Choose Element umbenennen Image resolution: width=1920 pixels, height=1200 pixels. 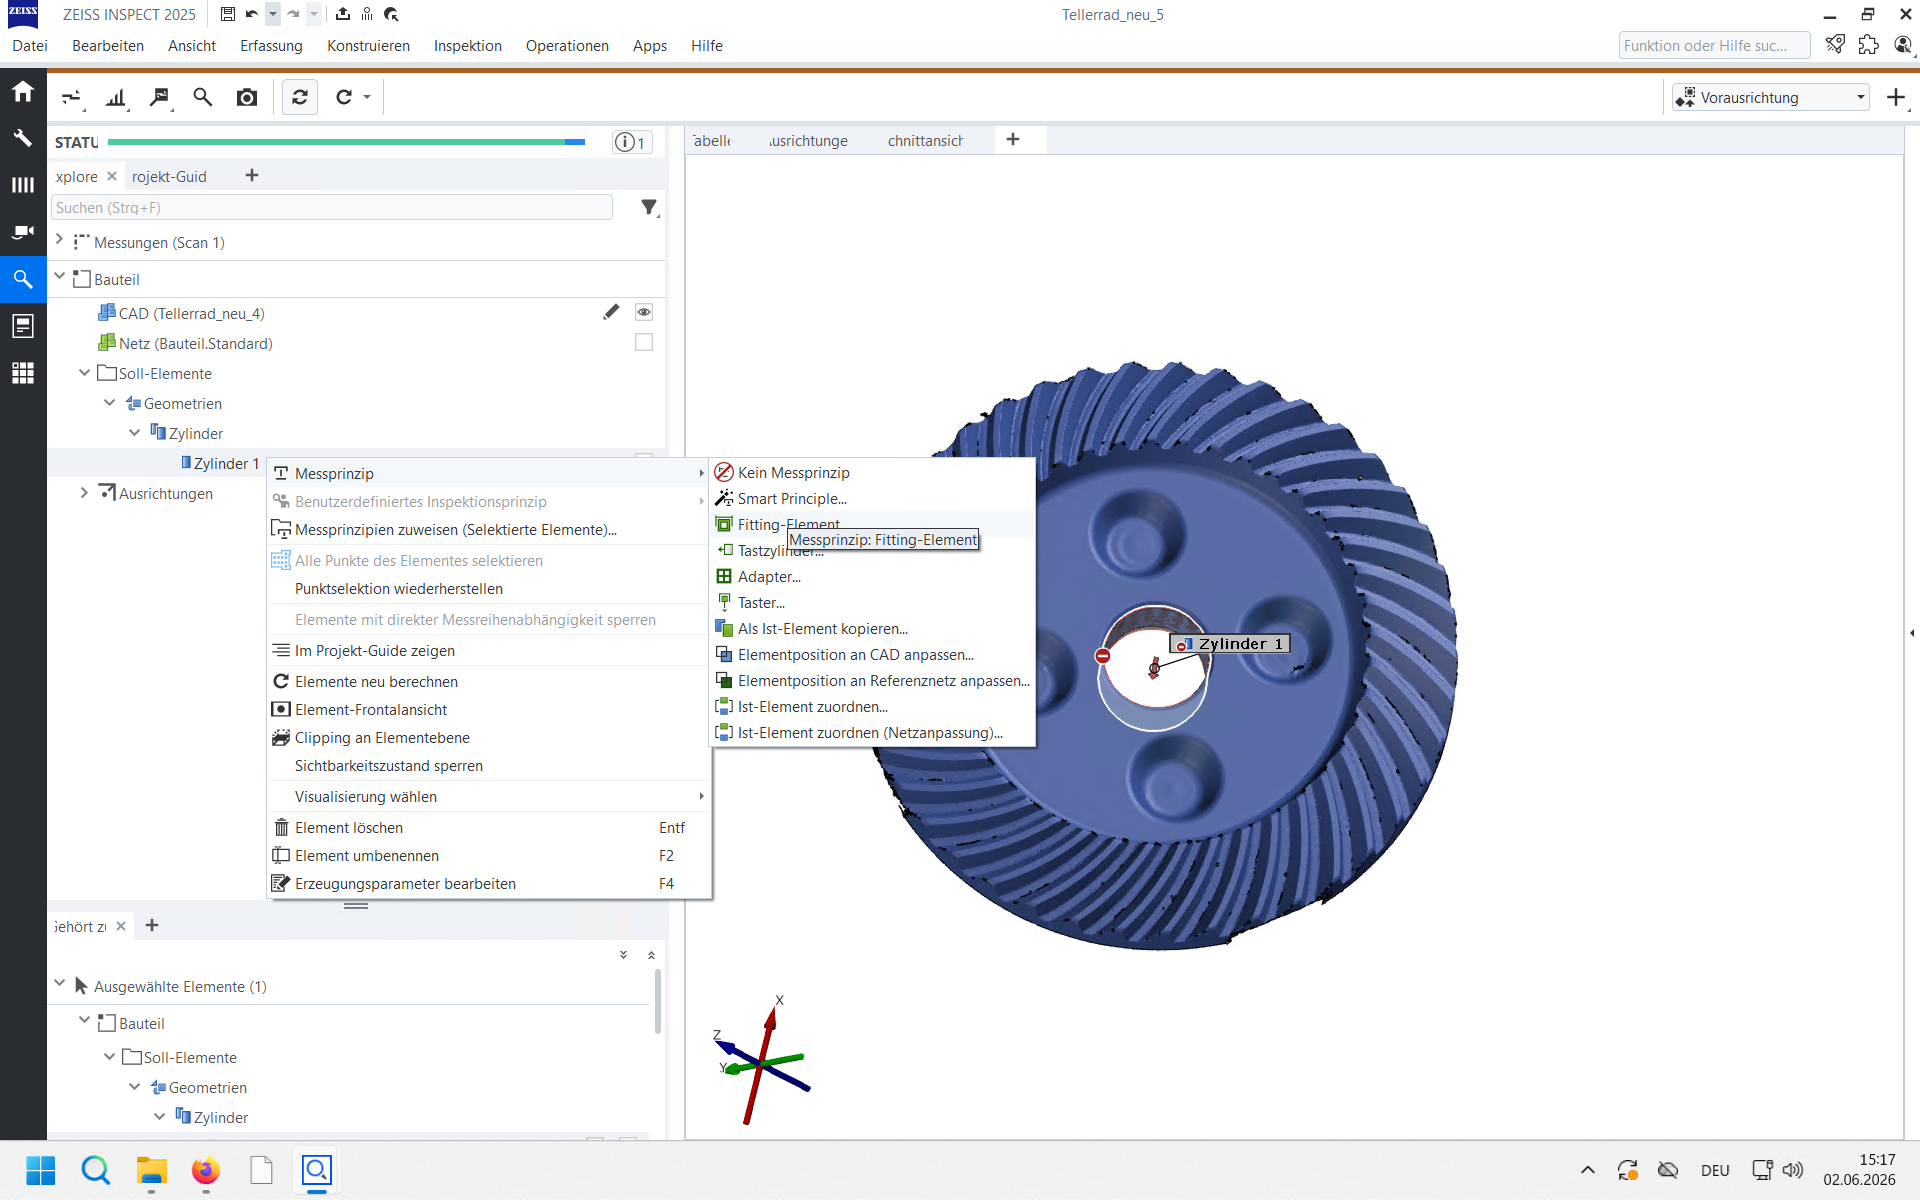(489, 855)
